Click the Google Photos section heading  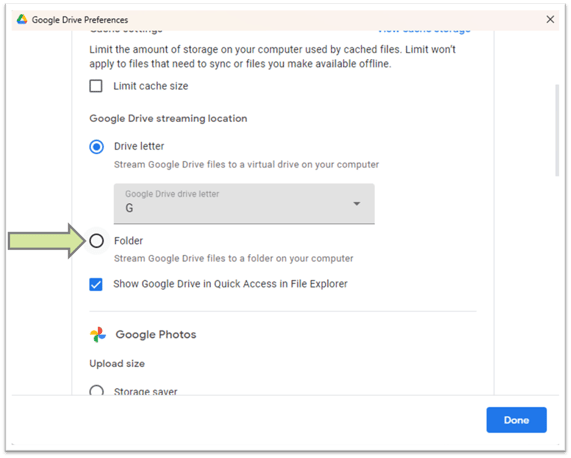click(x=156, y=335)
